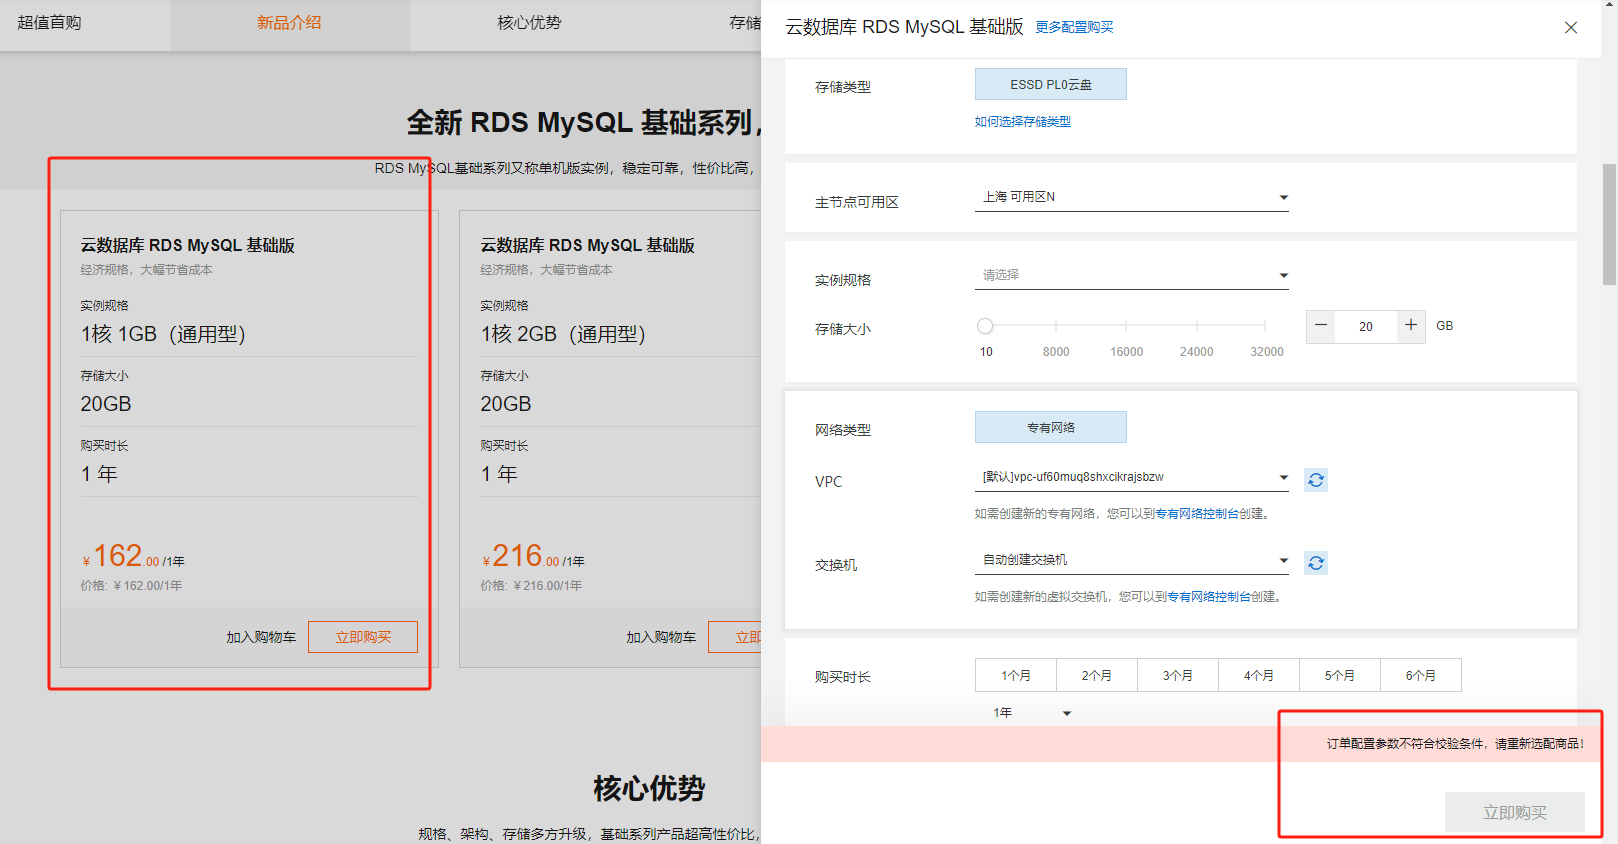The image size is (1618, 844).
Task: Switch to 超值首购 tab
Action: tap(49, 23)
